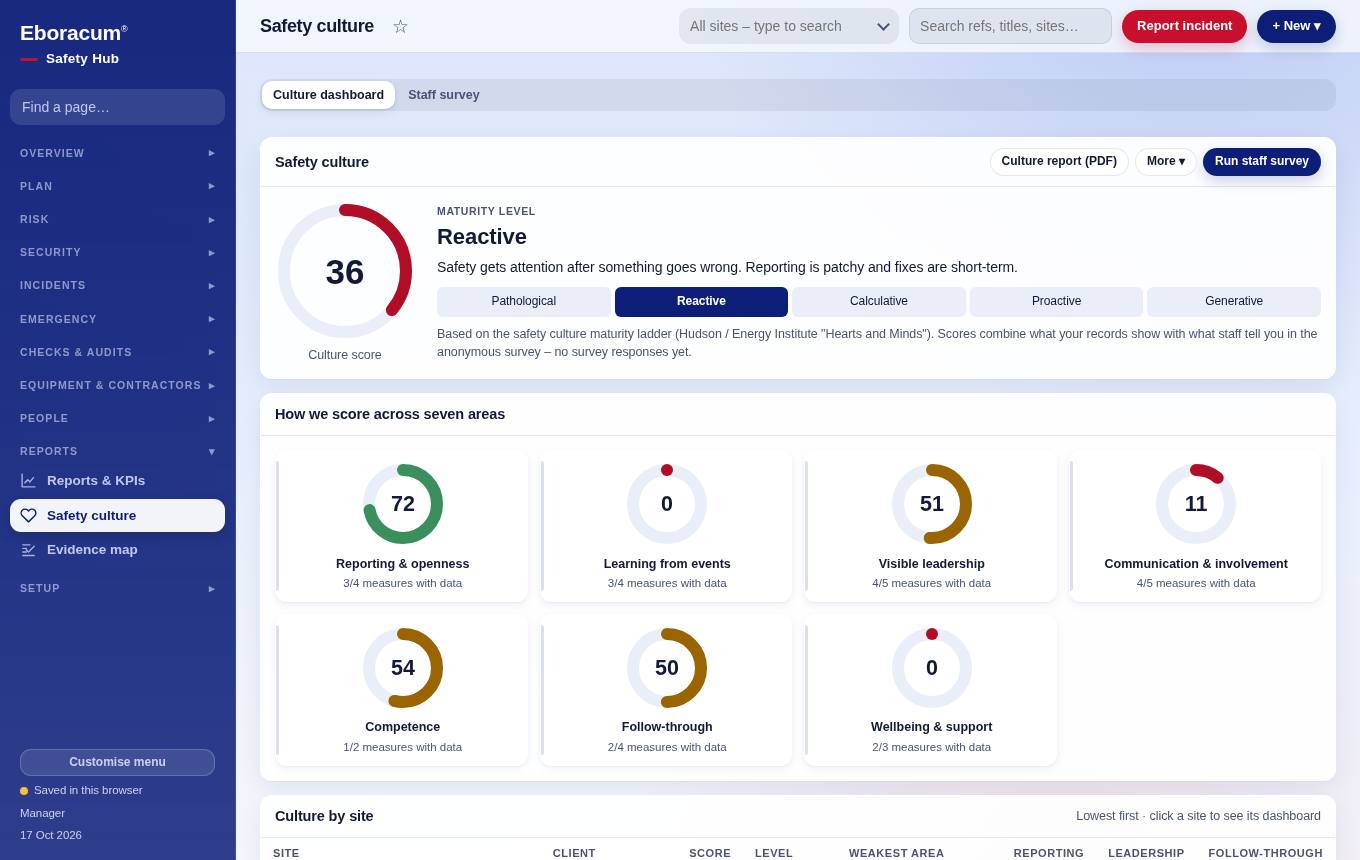1360x860 pixels.
Task: Expand the Incidents menu section
Action: pos(117,286)
